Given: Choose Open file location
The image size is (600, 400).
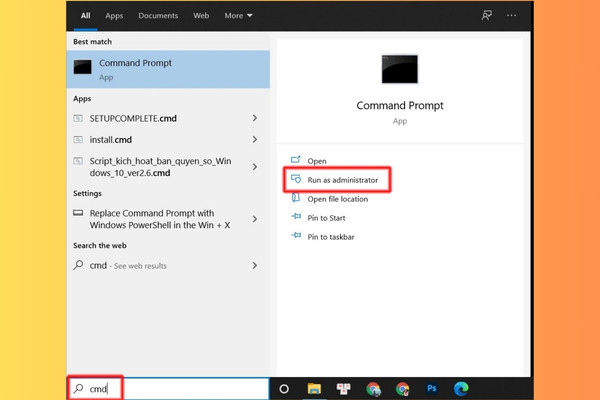Looking at the screenshot, I should pos(338,199).
